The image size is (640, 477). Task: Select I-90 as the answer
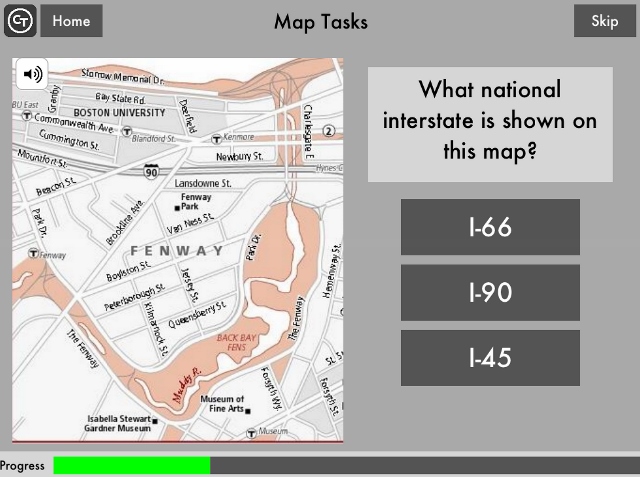pyautogui.click(x=490, y=292)
